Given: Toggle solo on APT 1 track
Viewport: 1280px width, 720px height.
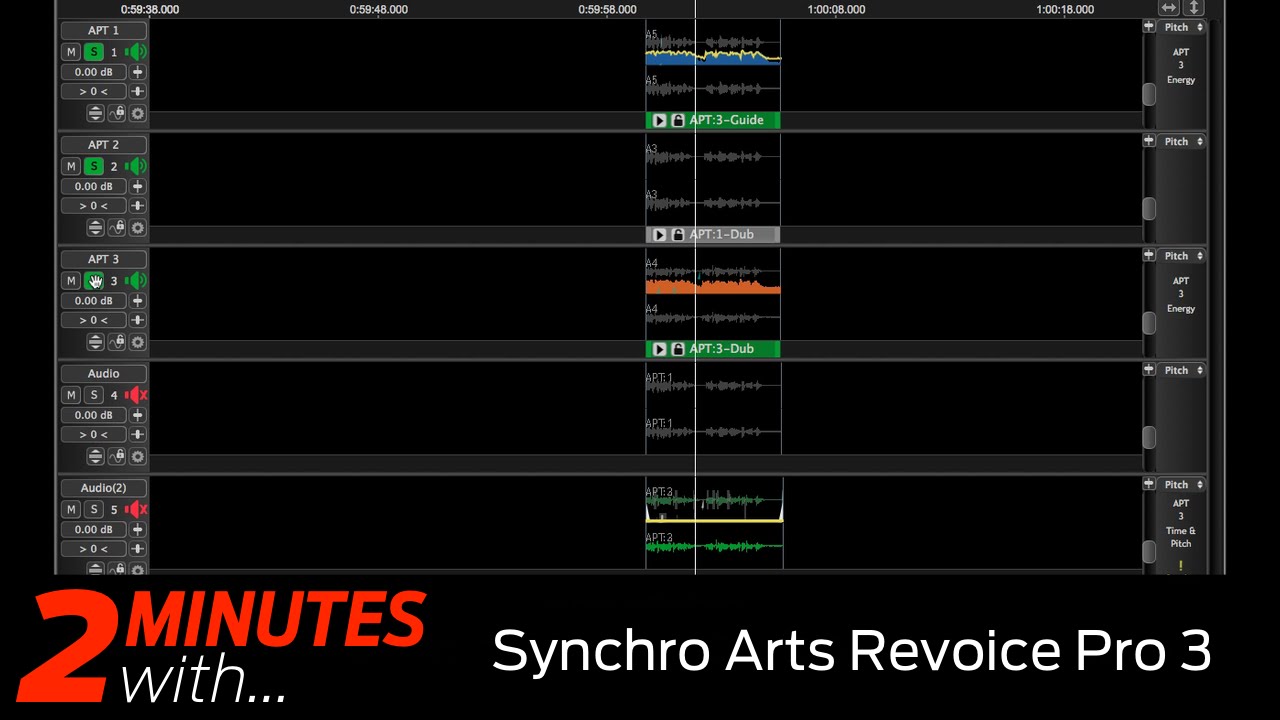Looking at the screenshot, I should click(94, 52).
